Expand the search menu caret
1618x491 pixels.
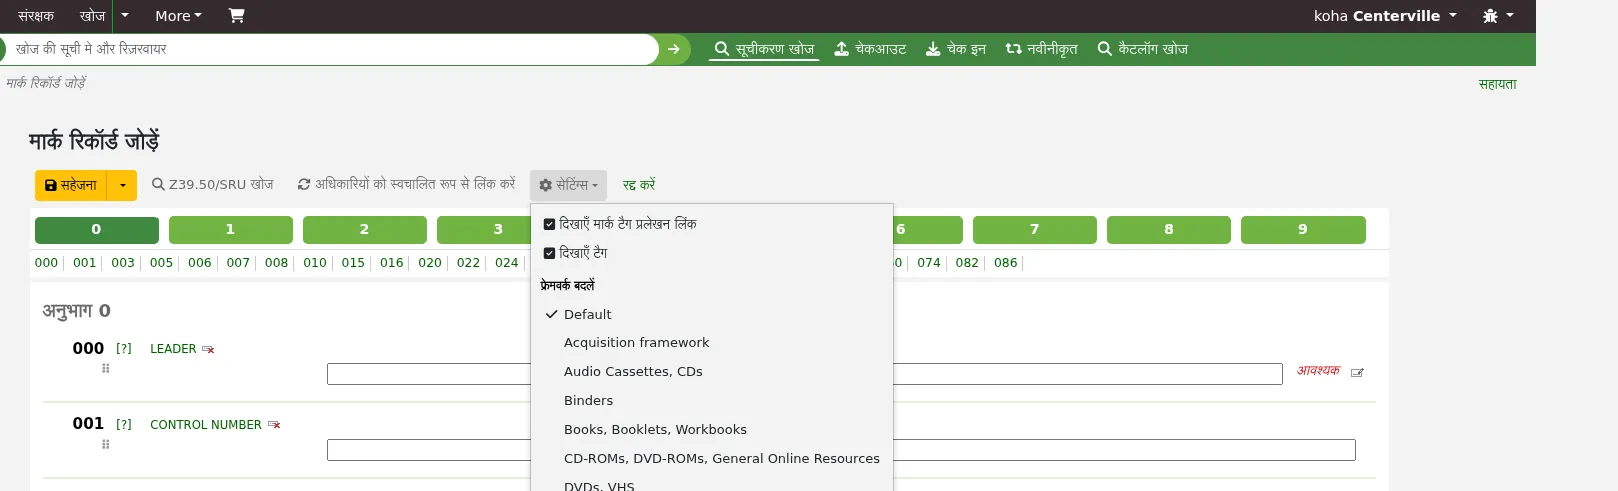tap(125, 16)
